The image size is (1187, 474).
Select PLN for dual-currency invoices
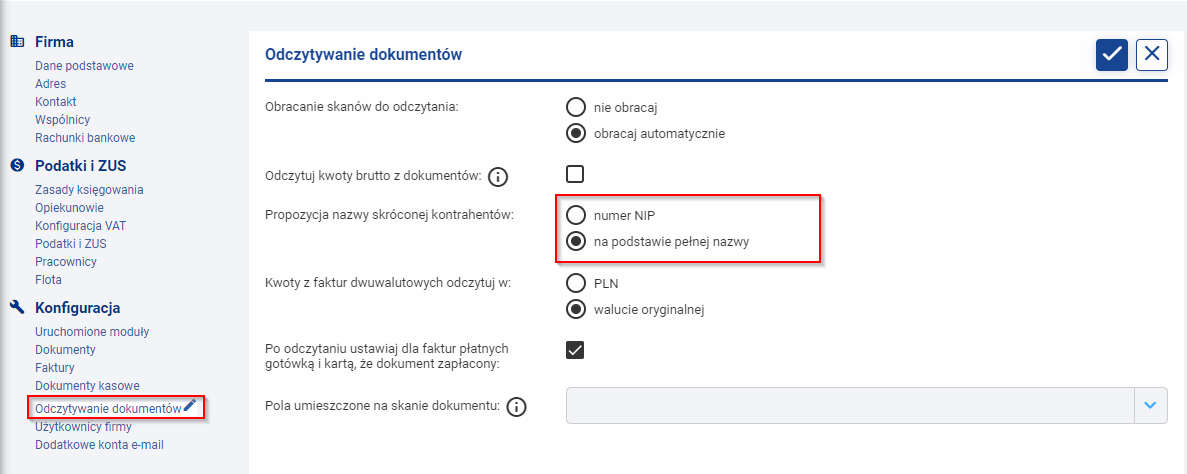click(x=575, y=283)
